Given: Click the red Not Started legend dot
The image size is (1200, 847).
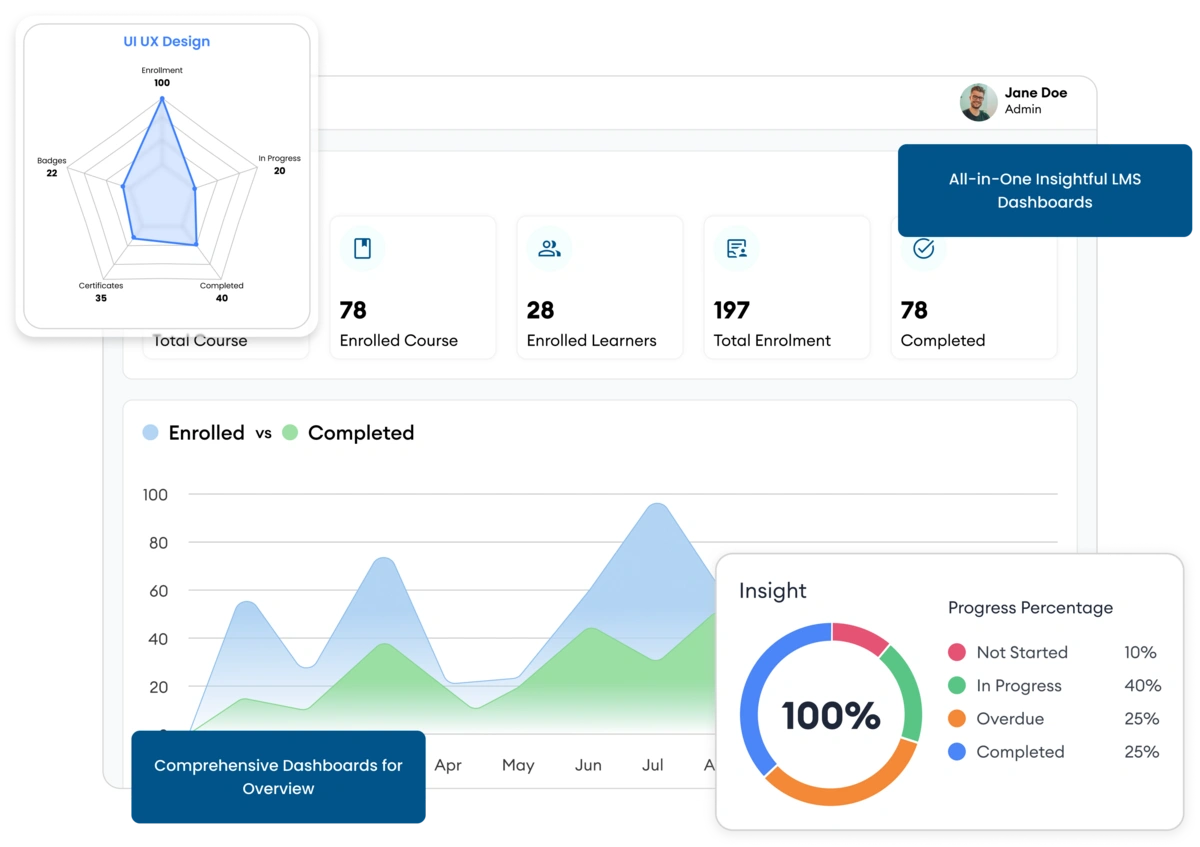Looking at the screenshot, I should coord(956,652).
